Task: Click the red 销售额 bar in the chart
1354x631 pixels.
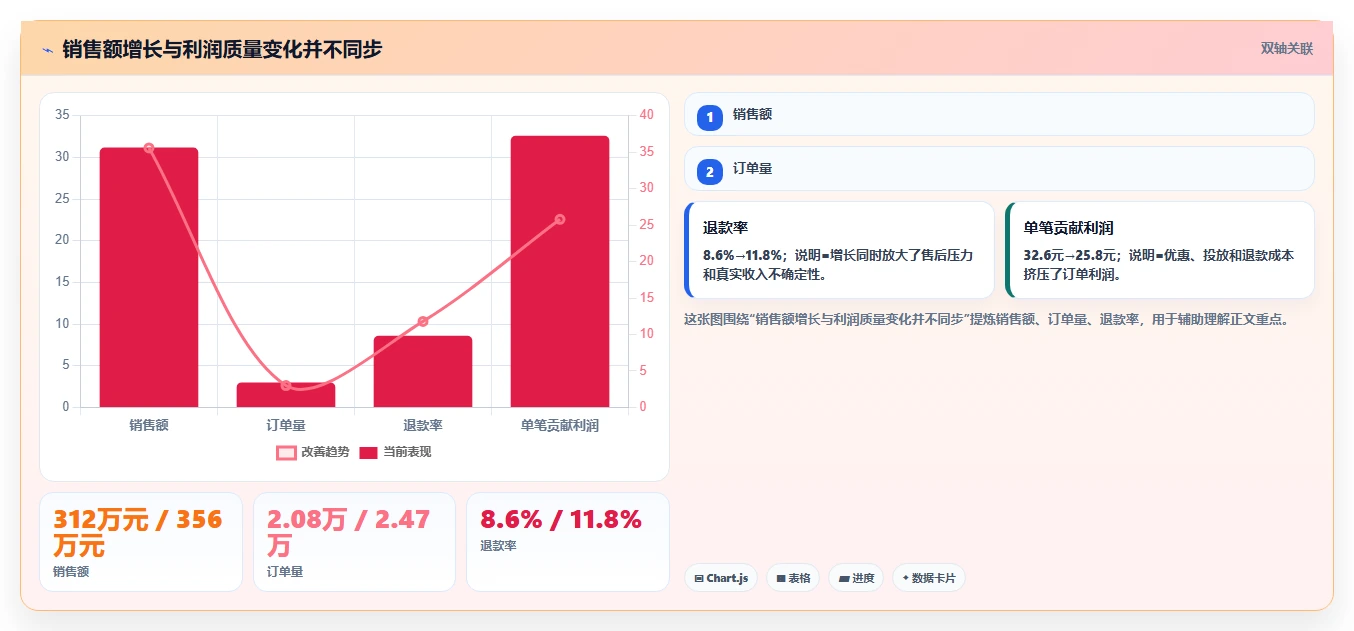Action: coord(149,277)
